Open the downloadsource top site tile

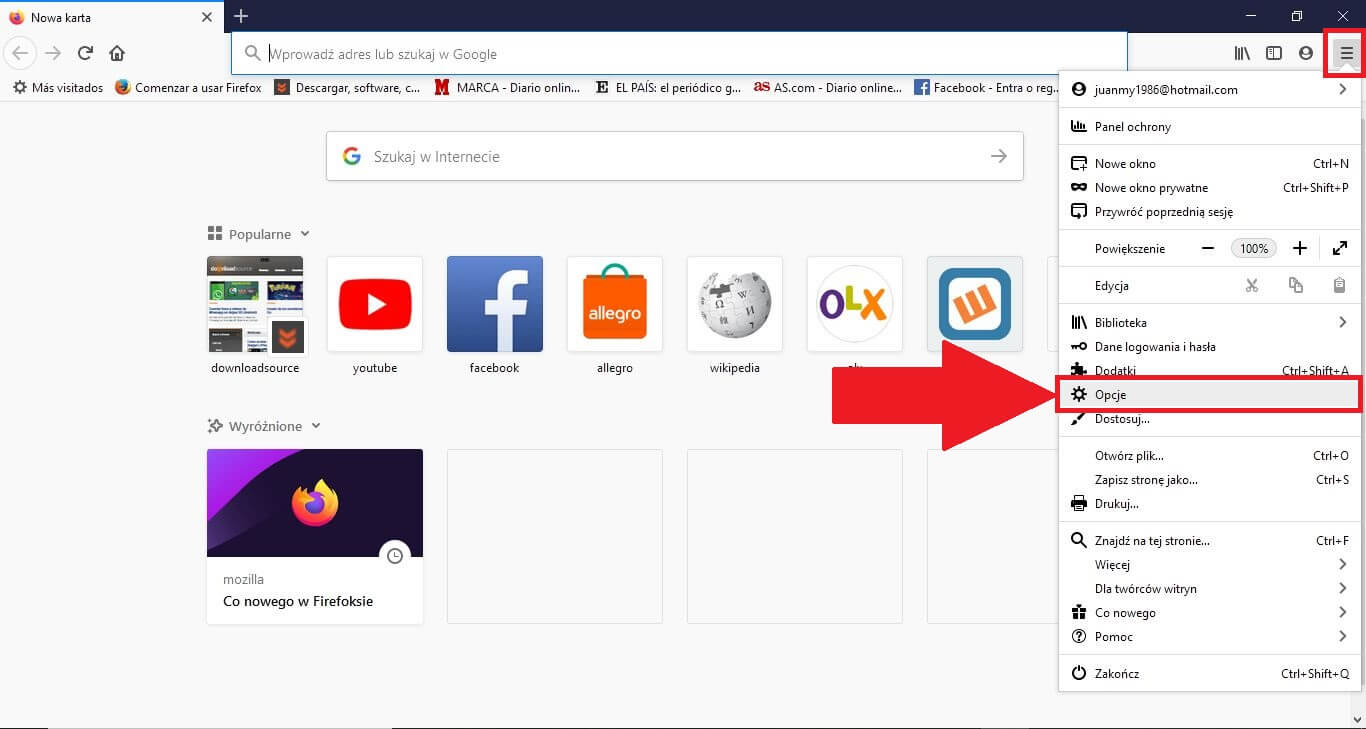255,304
